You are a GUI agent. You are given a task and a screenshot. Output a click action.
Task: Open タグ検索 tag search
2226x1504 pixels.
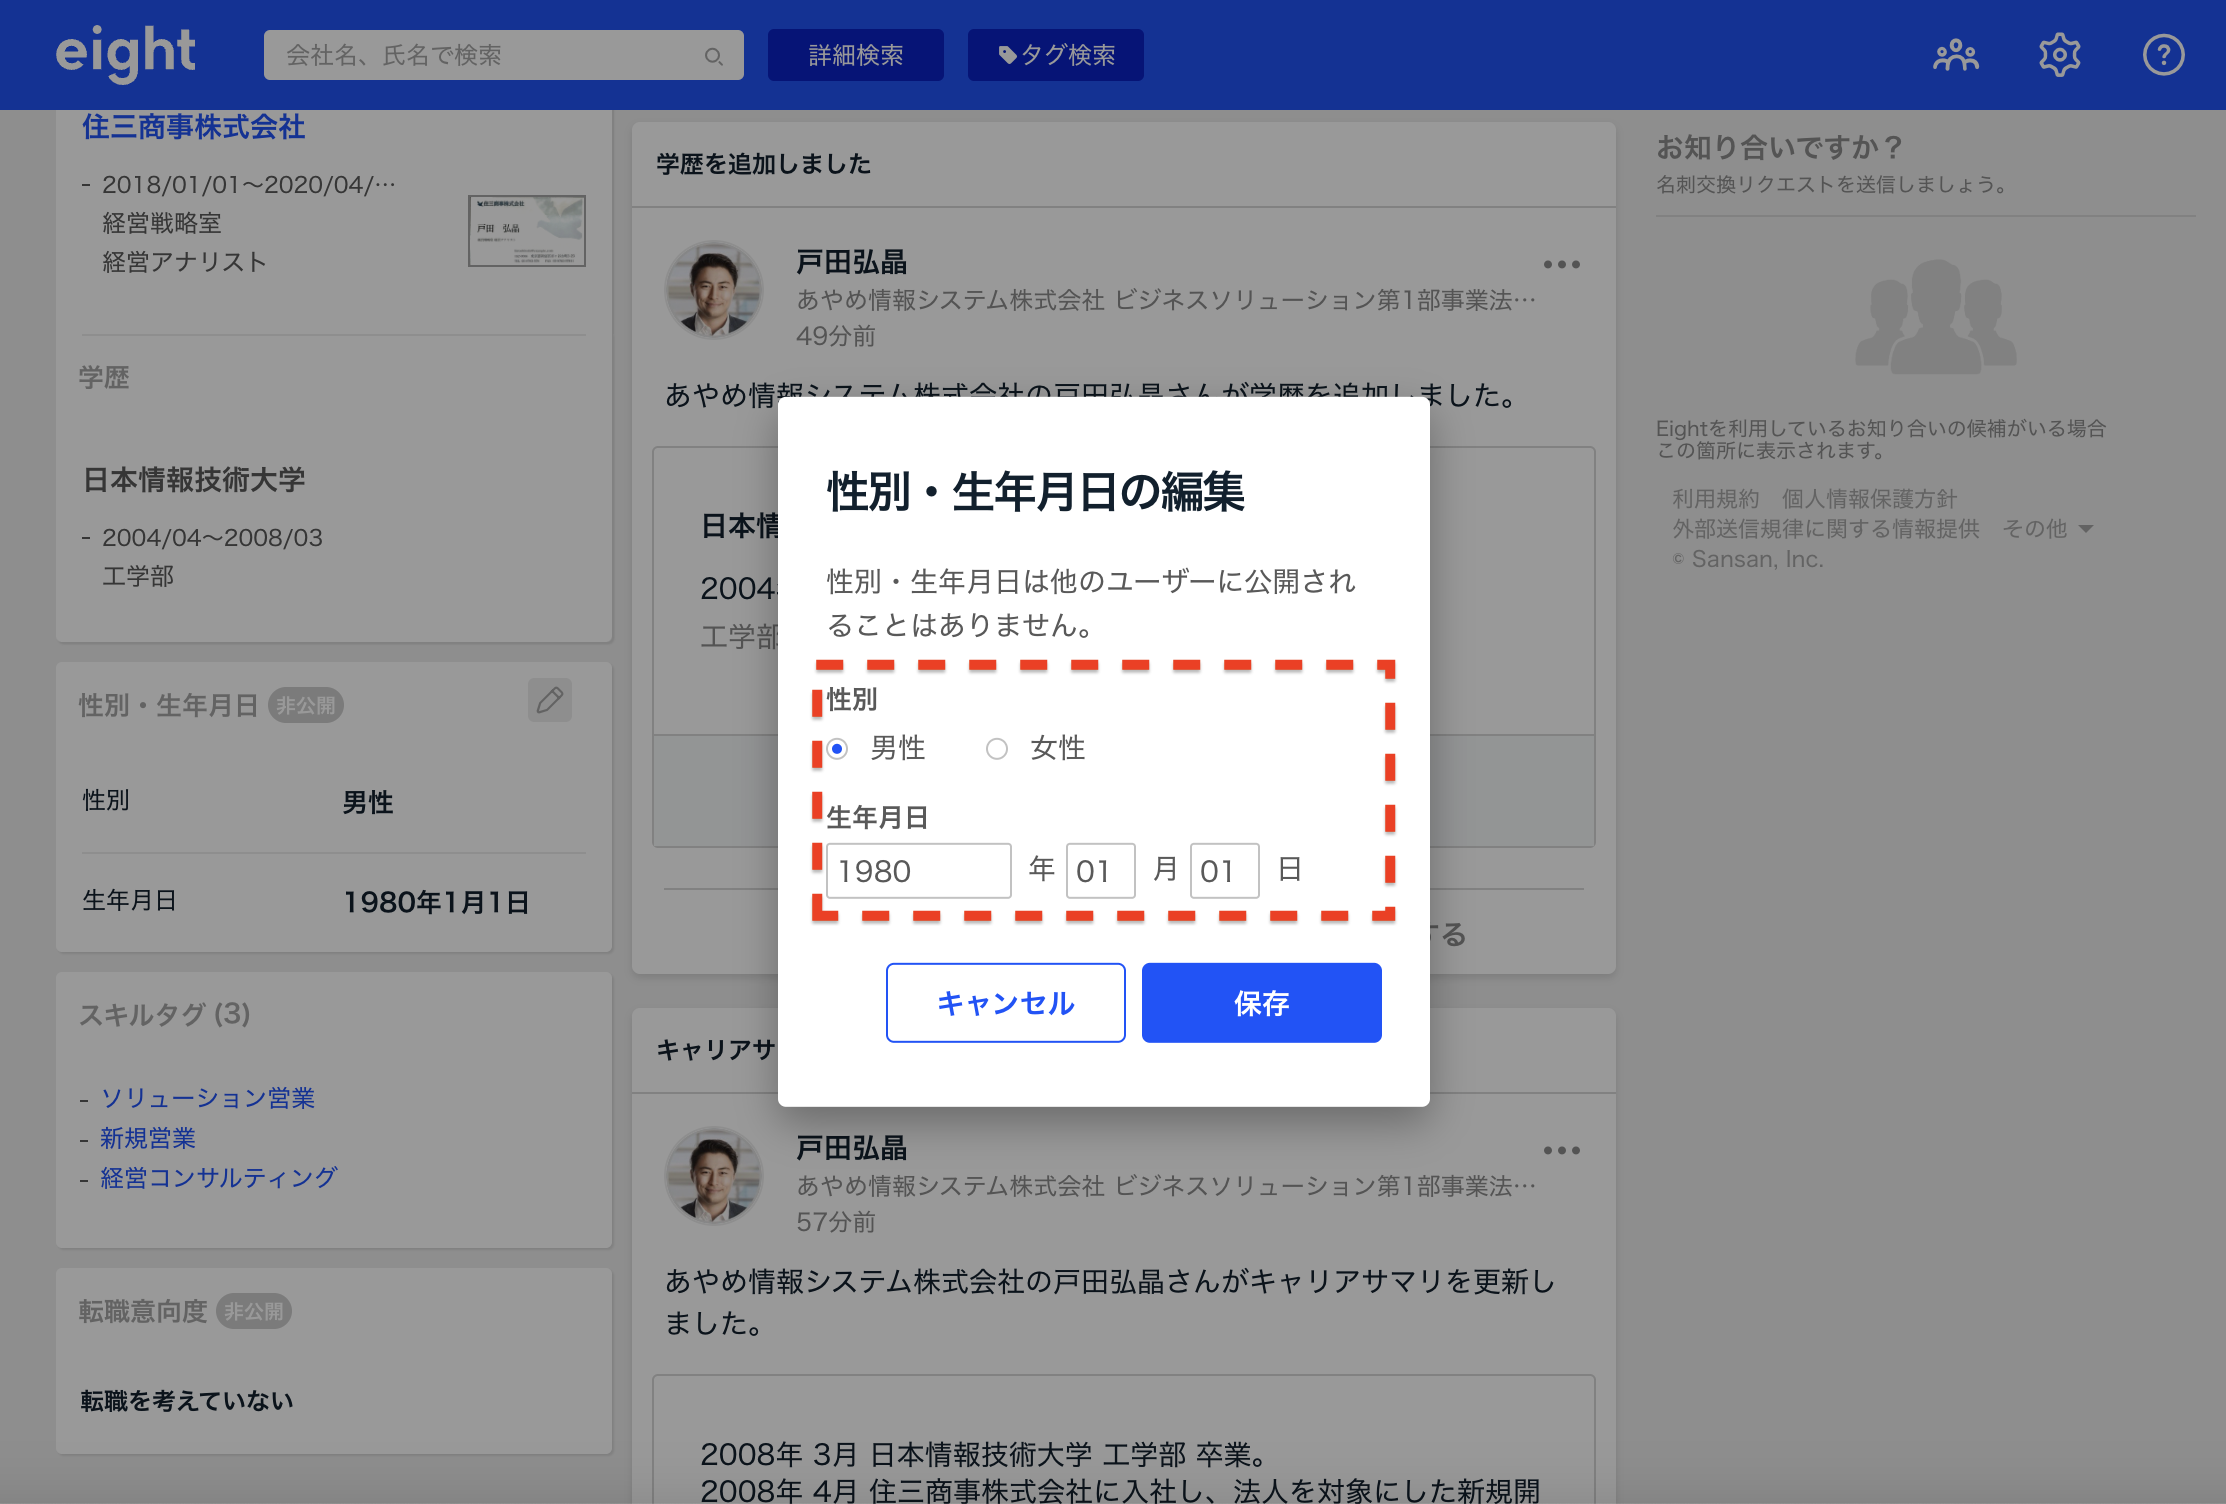click(1055, 55)
